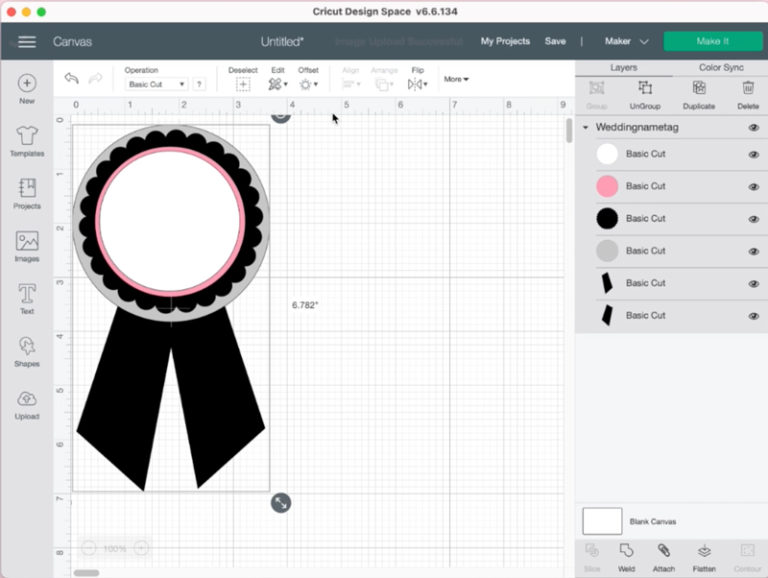The height and width of the screenshot is (578, 768).
Task: Open the main hamburger menu
Action: tap(27, 42)
